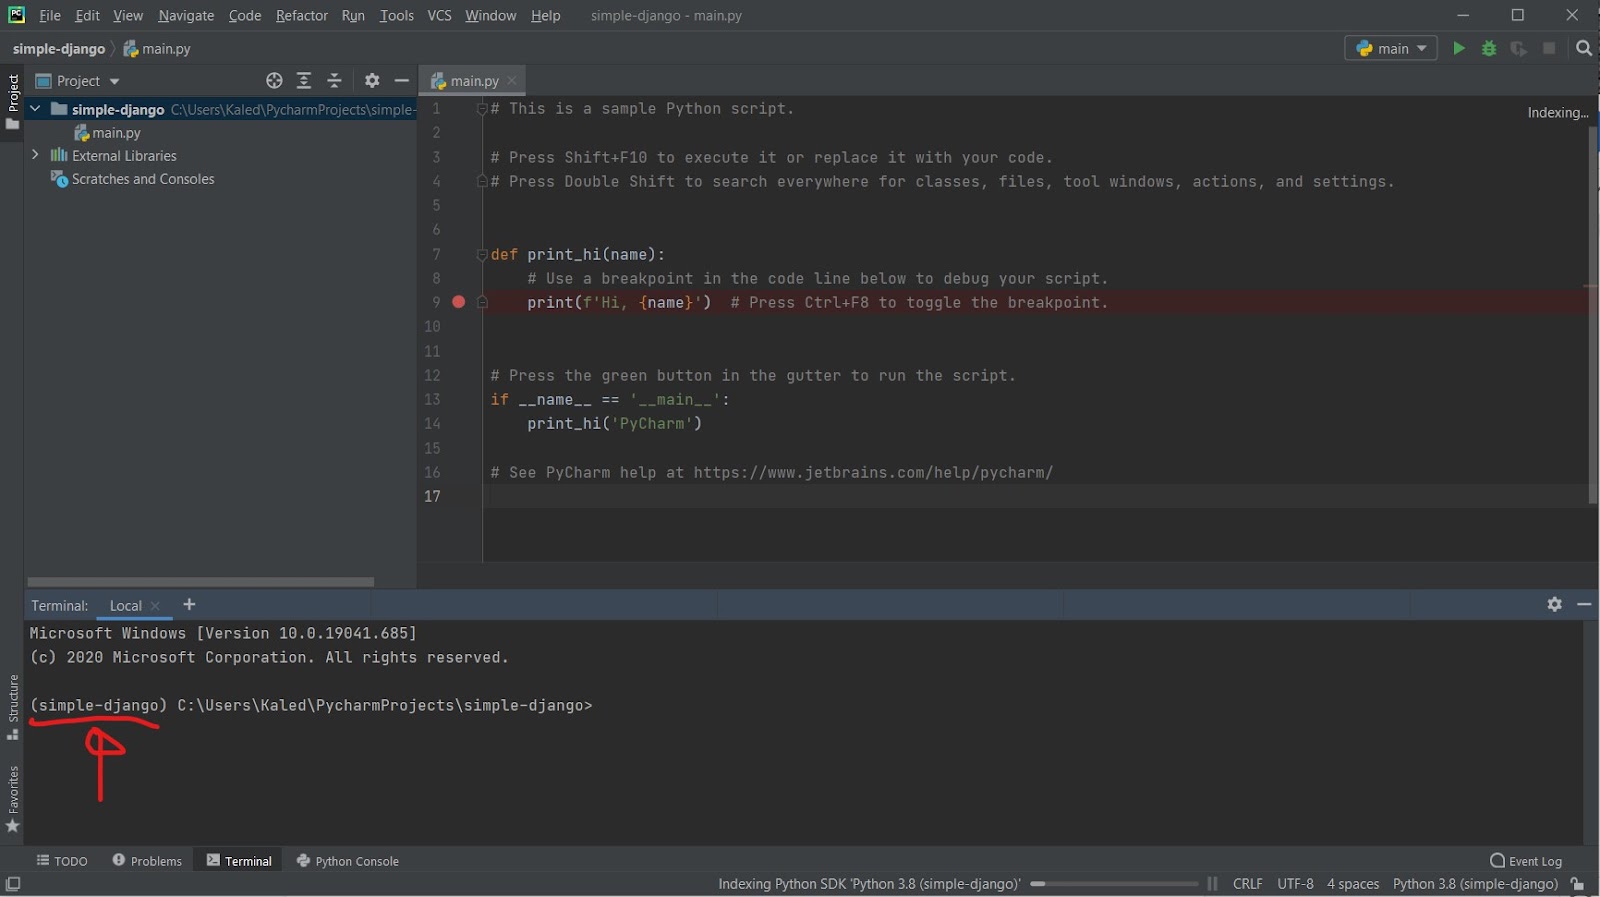Click the 'Indexing...' indicator in editor

(x=1557, y=113)
